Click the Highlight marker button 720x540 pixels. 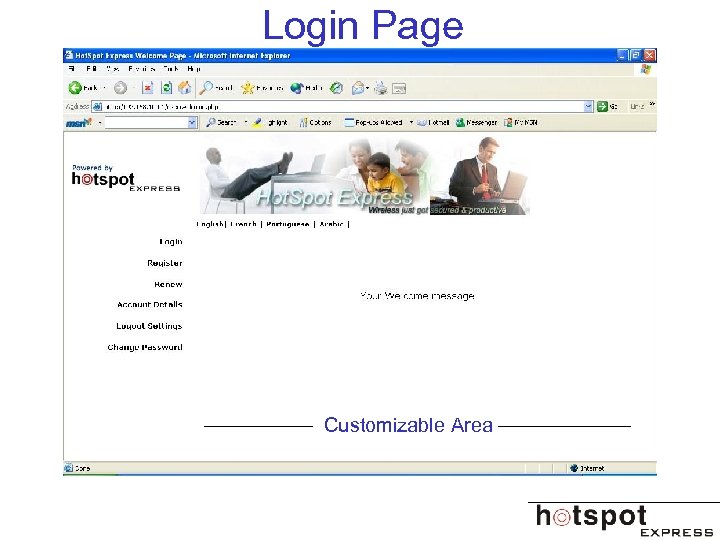click(x=270, y=123)
